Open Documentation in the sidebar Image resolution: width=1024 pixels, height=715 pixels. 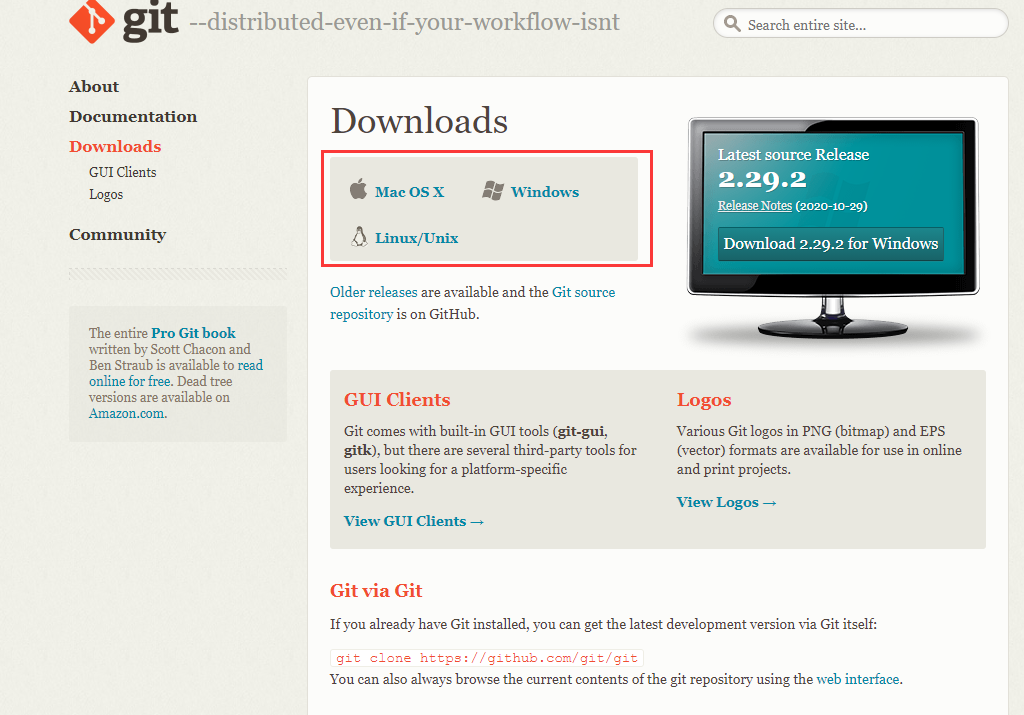point(133,117)
